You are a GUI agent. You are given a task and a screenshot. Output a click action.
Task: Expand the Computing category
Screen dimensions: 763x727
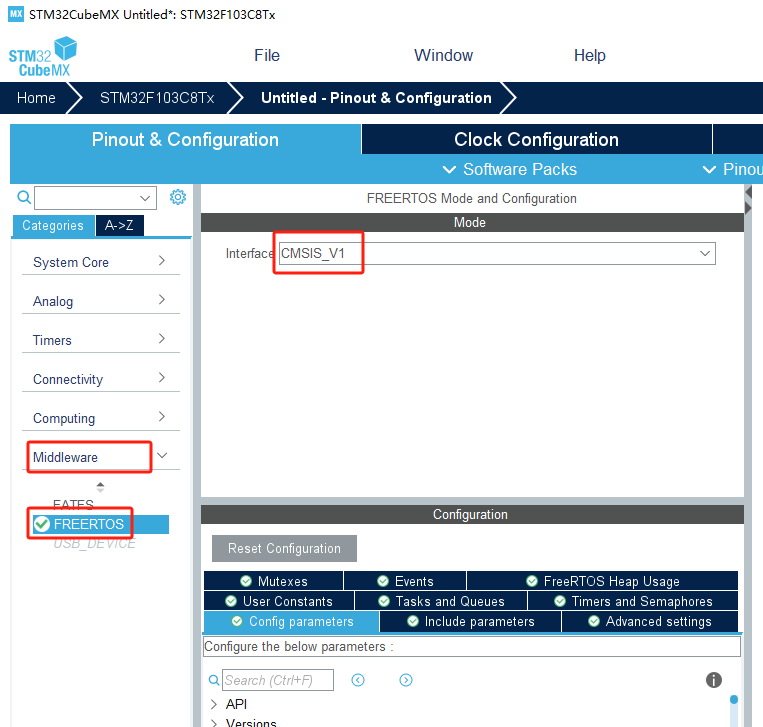(101, 418)
